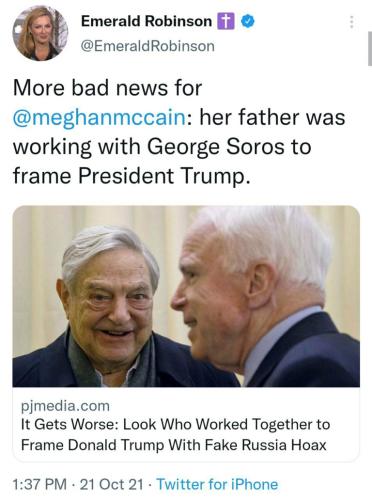Open the Twitter for iPhone source link

[217, 484]
